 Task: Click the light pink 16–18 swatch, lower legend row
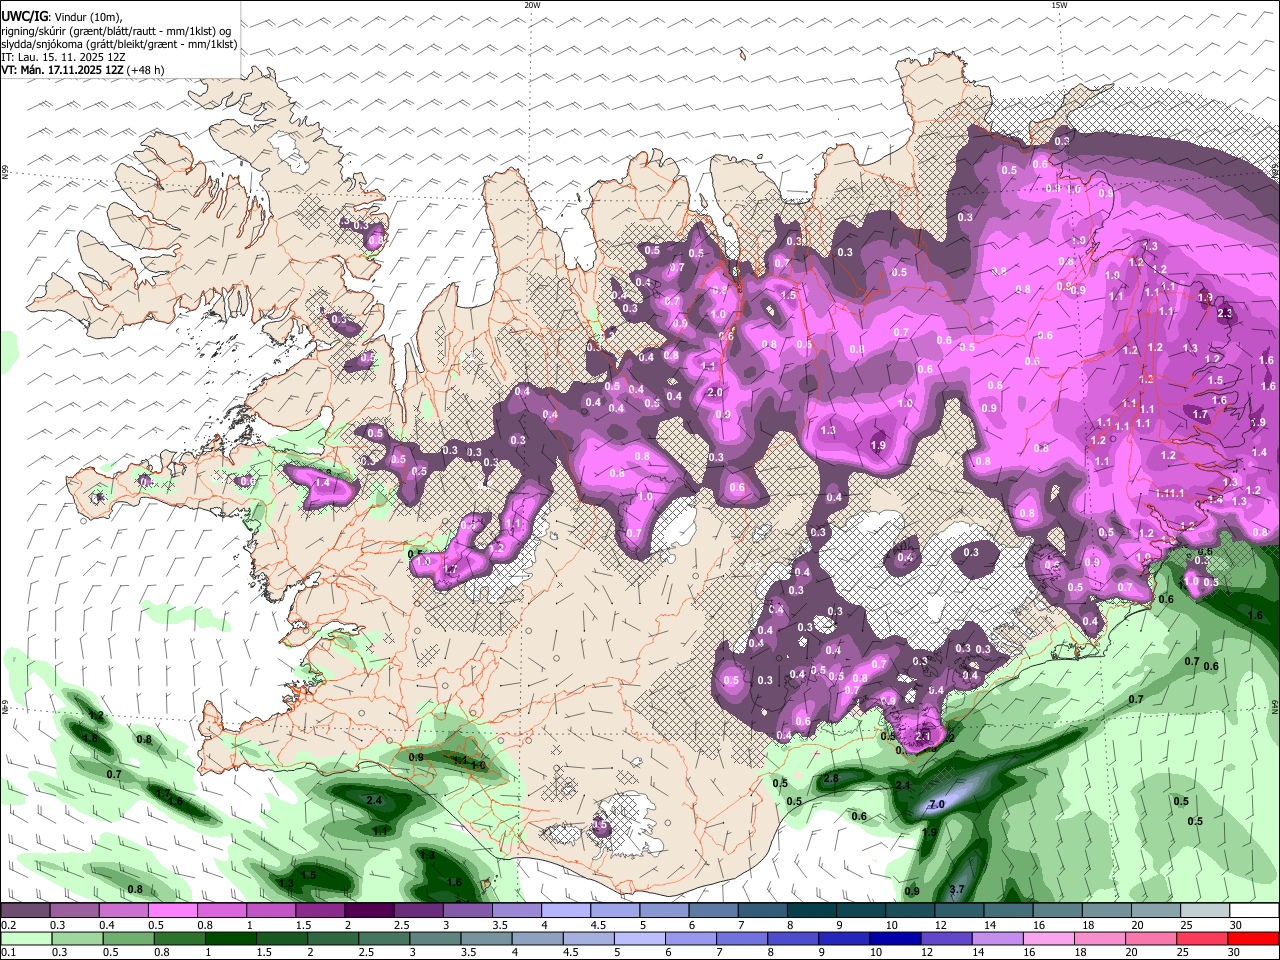pos(1046,939)
